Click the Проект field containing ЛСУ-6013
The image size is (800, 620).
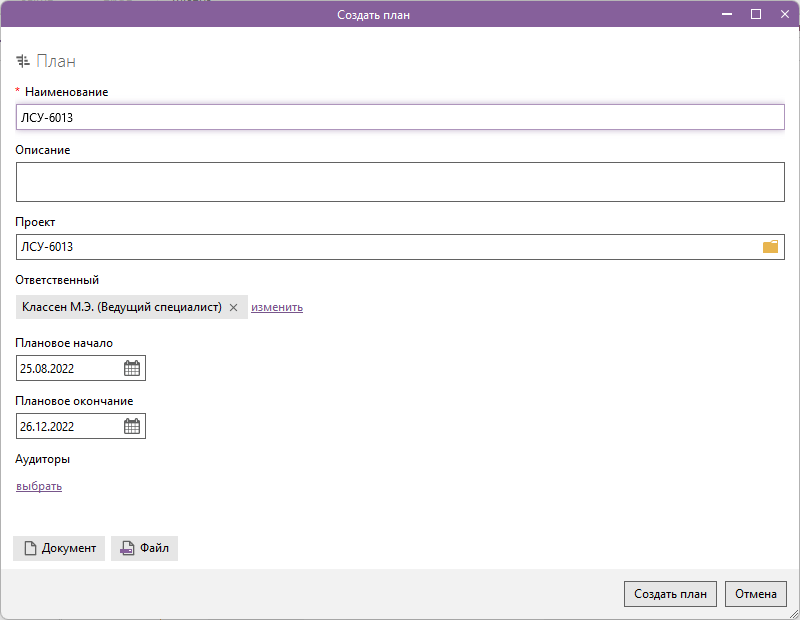coord(385,247)
